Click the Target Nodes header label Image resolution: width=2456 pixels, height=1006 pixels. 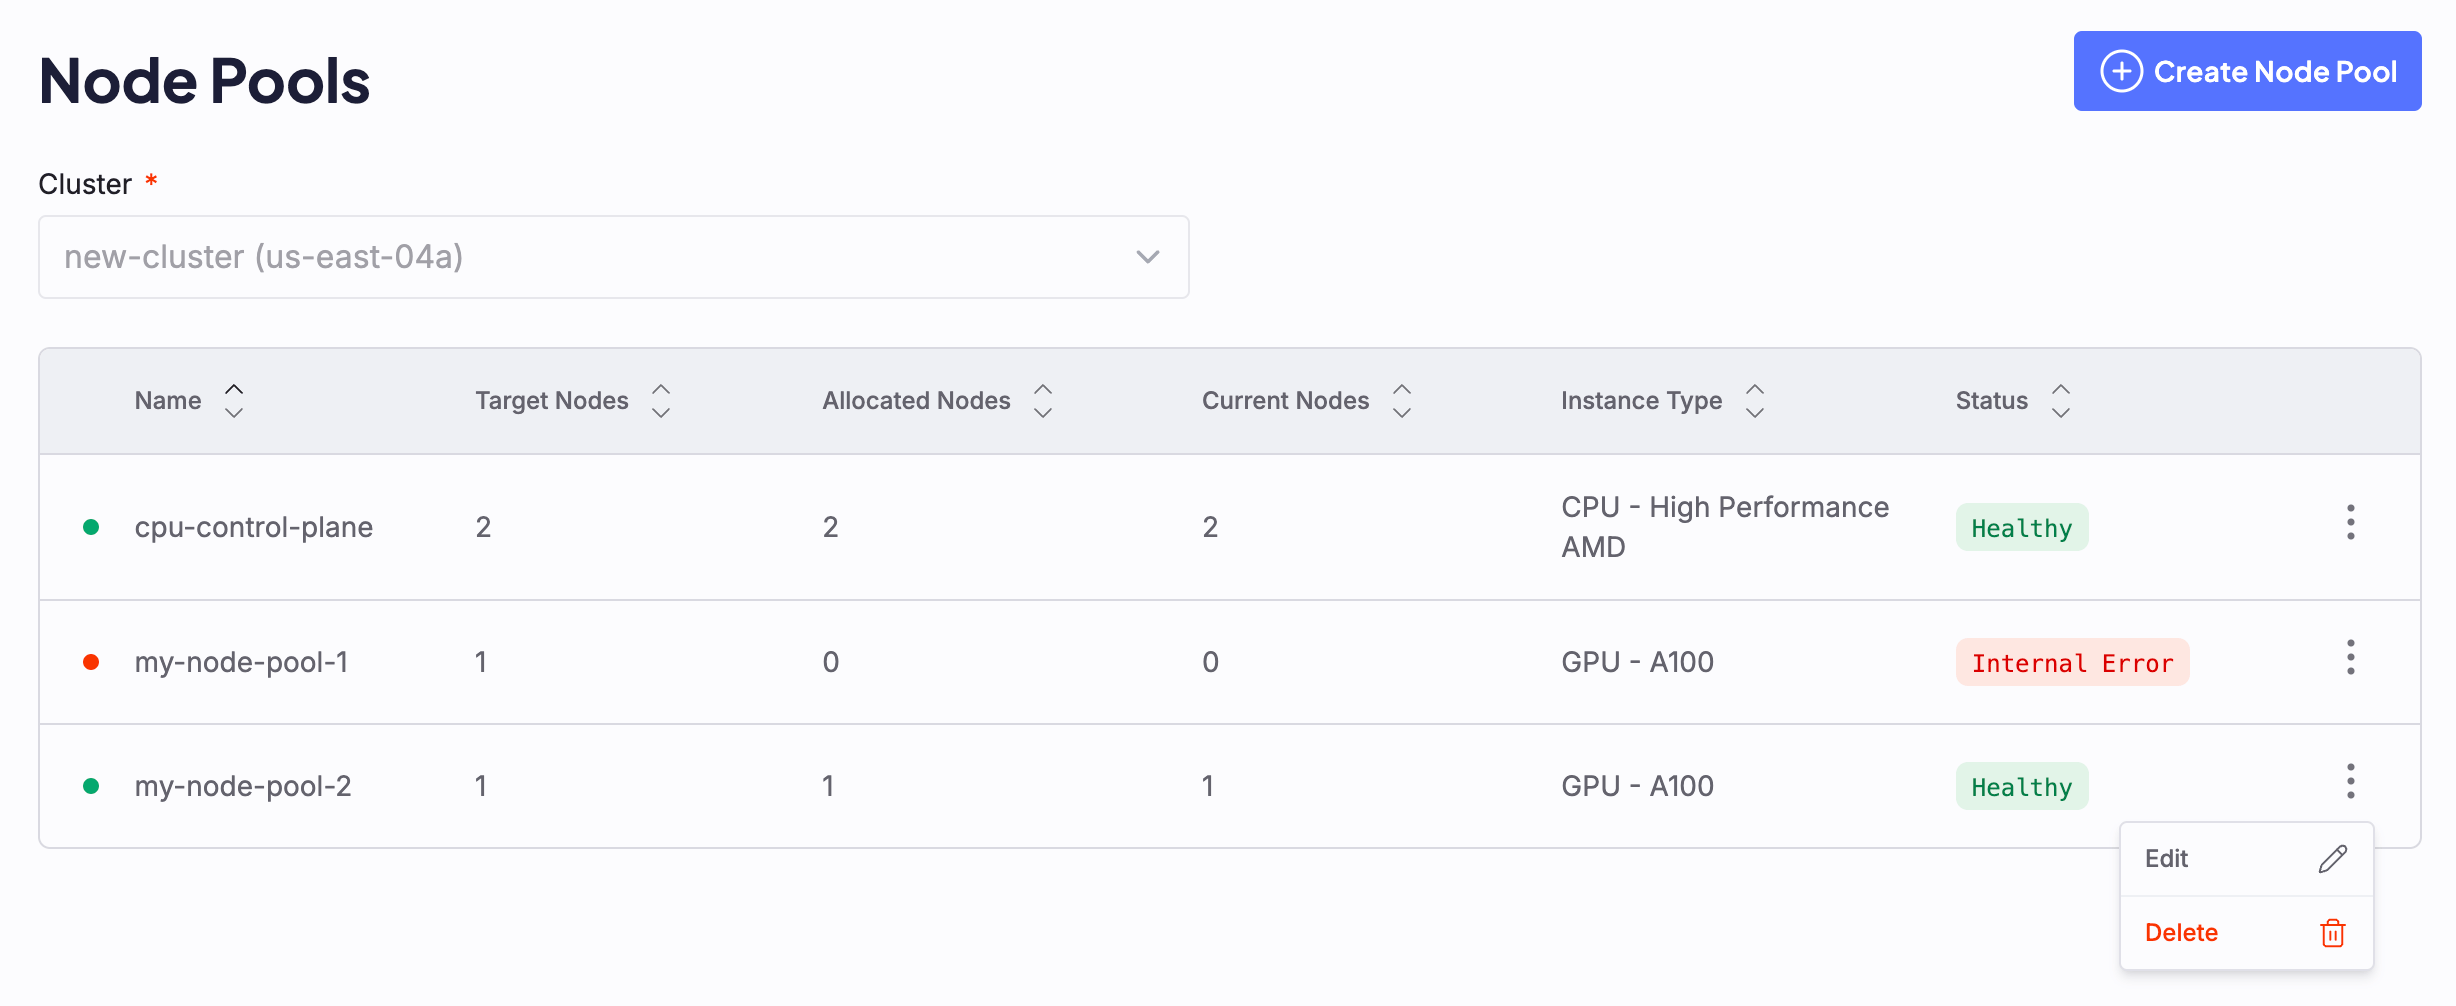(x=552, y=401)
